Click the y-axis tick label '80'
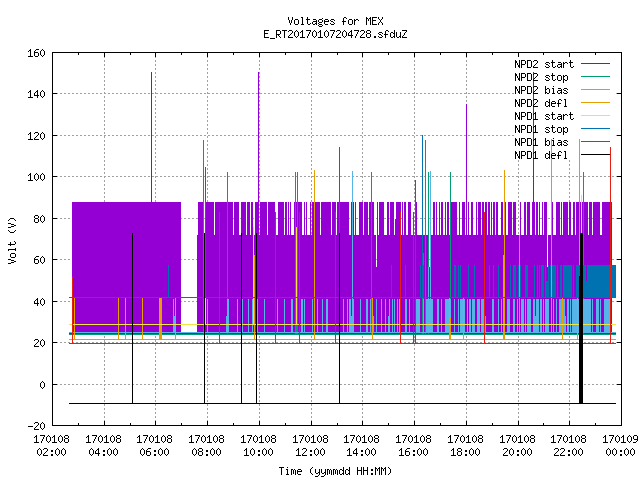The width and height of the screenshot is (640, 480). tap(39, 219)
